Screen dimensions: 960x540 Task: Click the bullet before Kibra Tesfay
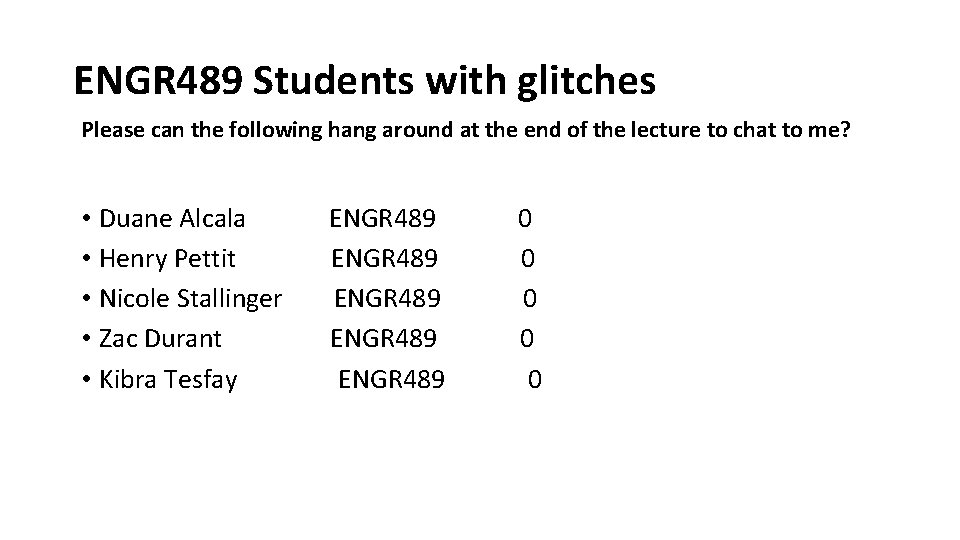click(88, 381)
